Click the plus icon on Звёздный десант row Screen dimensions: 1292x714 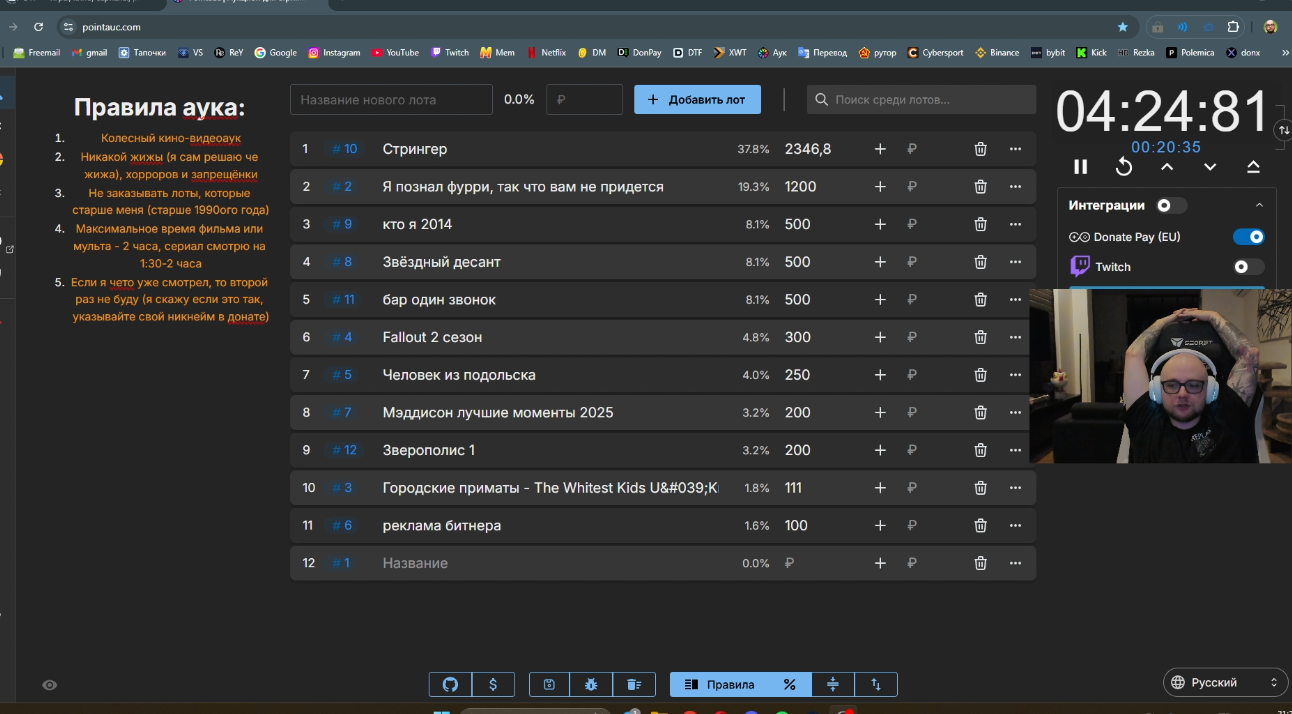[880, 262]
